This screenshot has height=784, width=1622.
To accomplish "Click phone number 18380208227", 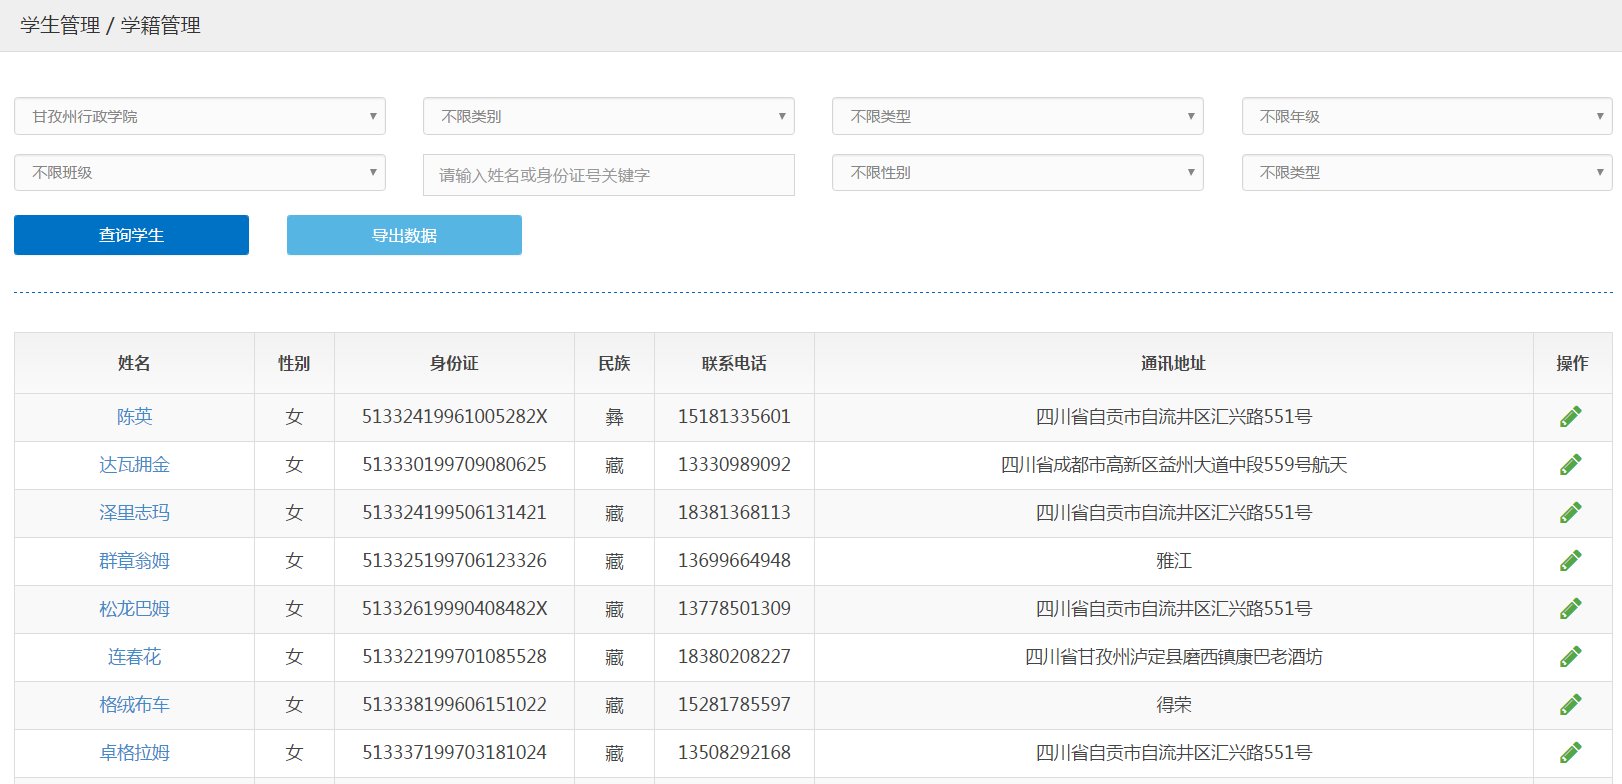I will pos(734,657).
